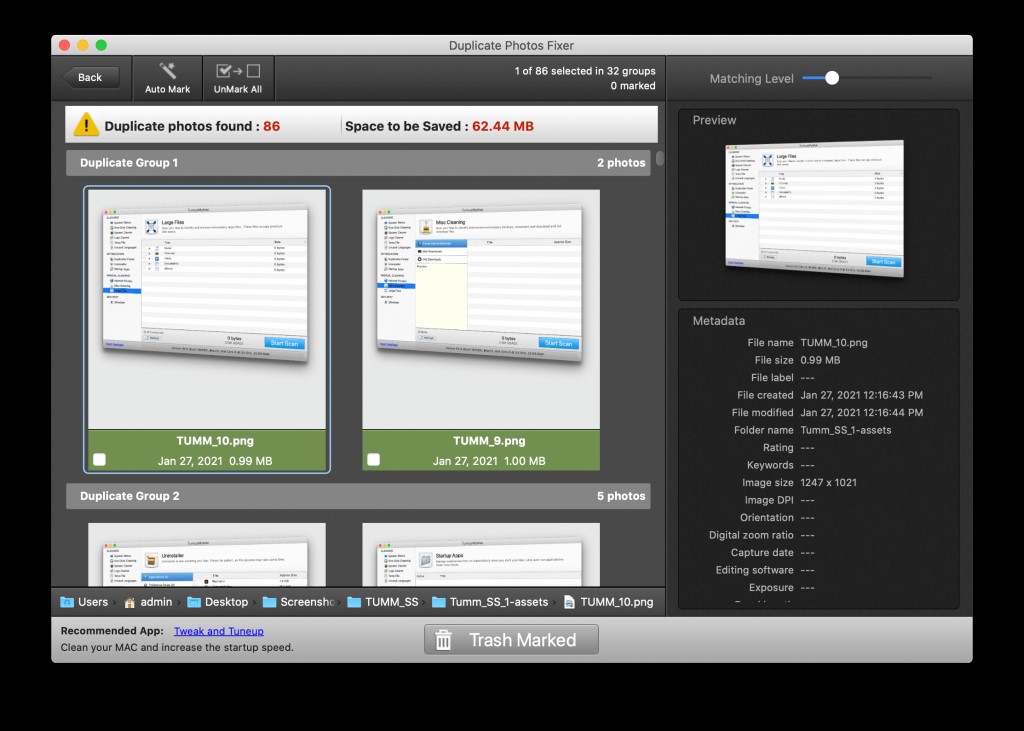
Task: Click the Matching Level slider handle
Action: (831, 78)
